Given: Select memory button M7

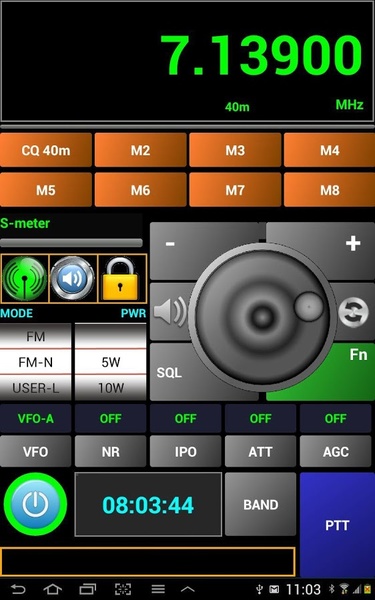Looking at the screenshot, I should point(235,190).
